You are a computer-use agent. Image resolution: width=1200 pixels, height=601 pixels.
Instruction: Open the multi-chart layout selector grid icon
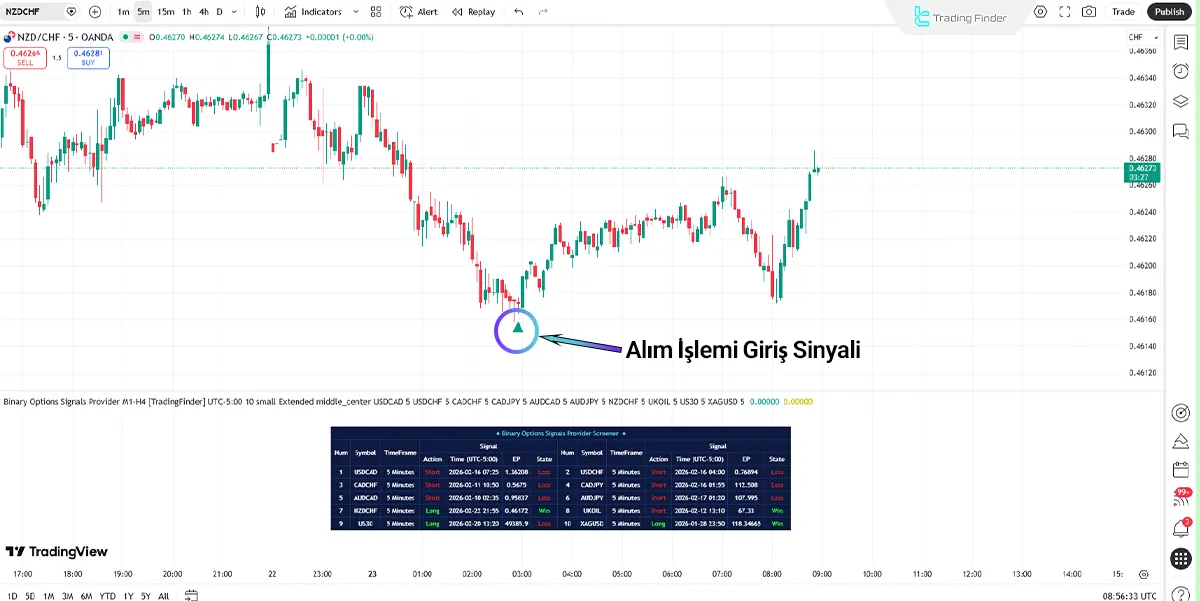(x=376, y=11)
